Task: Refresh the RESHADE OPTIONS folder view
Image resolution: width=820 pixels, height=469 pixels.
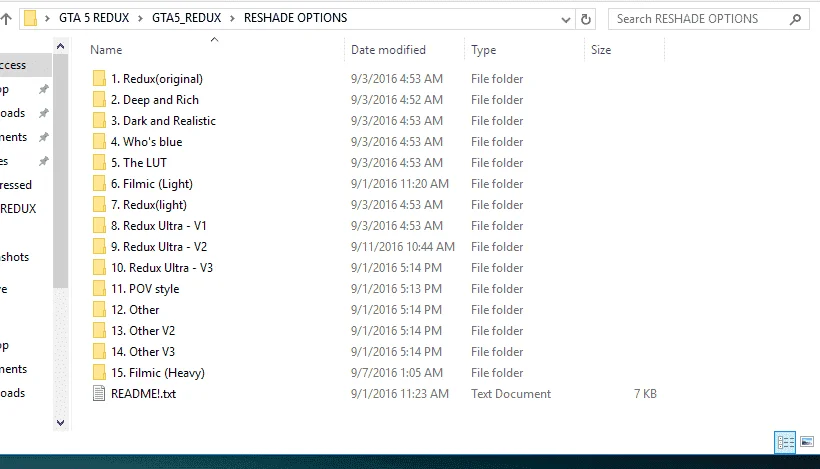Action: click(x=586, y=19)
